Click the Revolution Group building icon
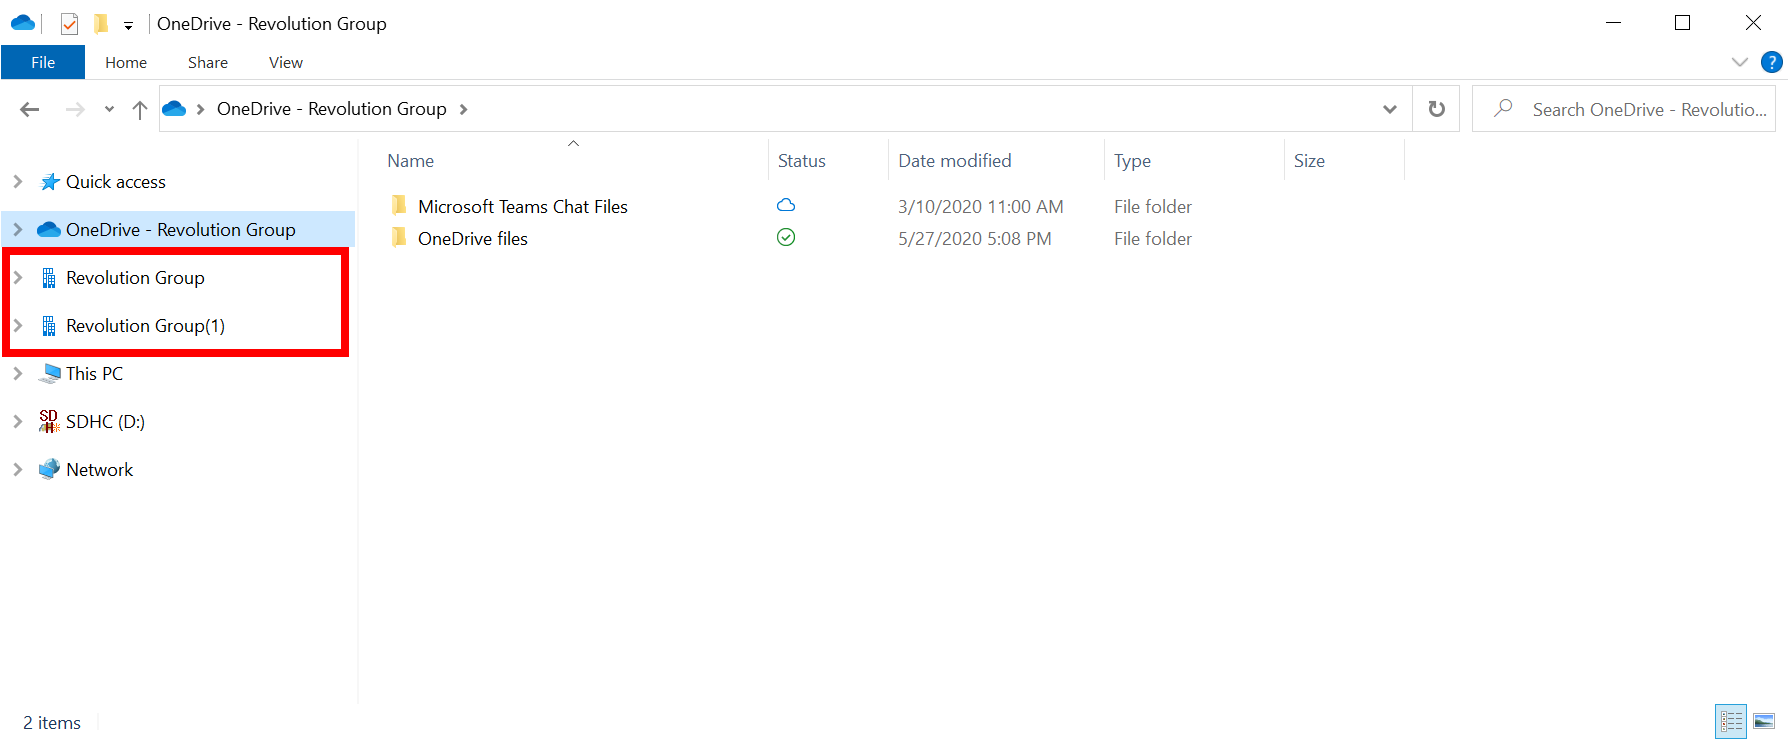The height and width of the screenshot is (740, 1789). [49, 278]
